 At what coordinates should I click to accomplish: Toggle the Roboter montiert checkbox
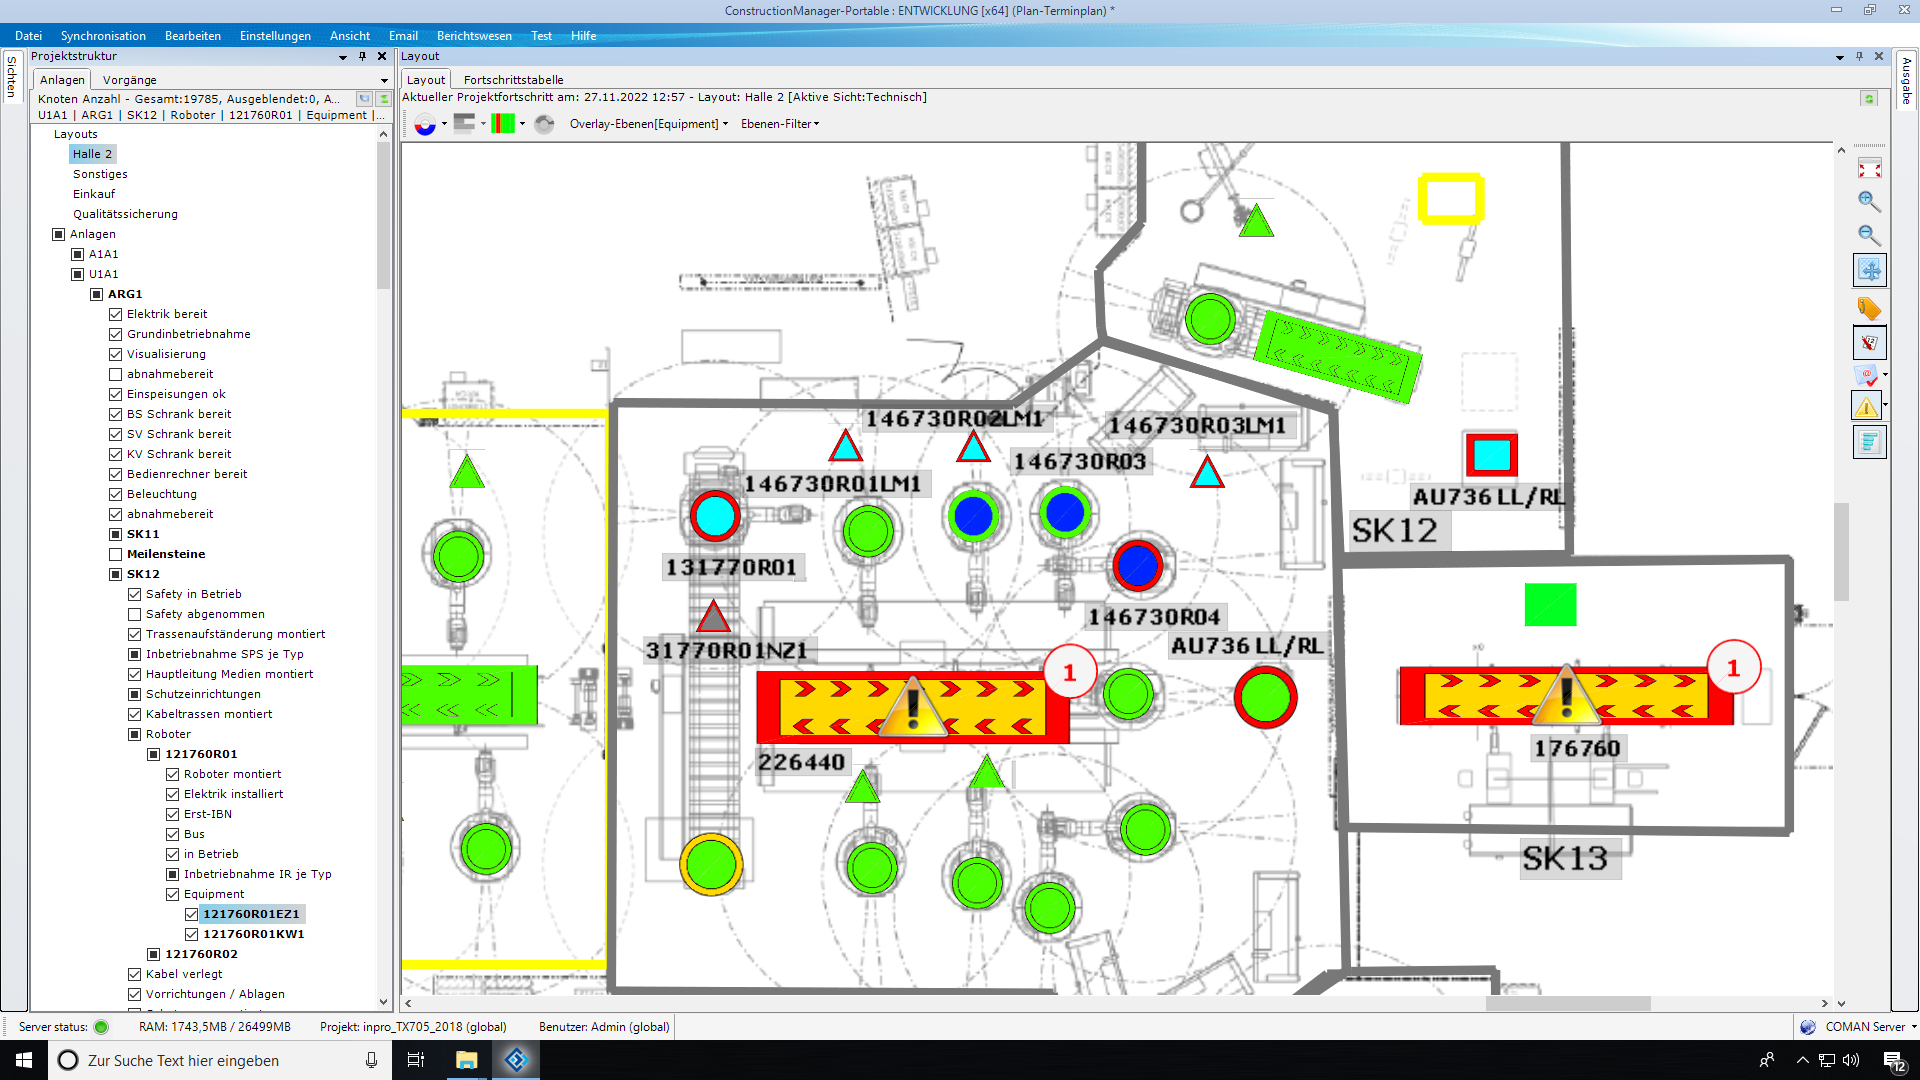coord(173,774)
